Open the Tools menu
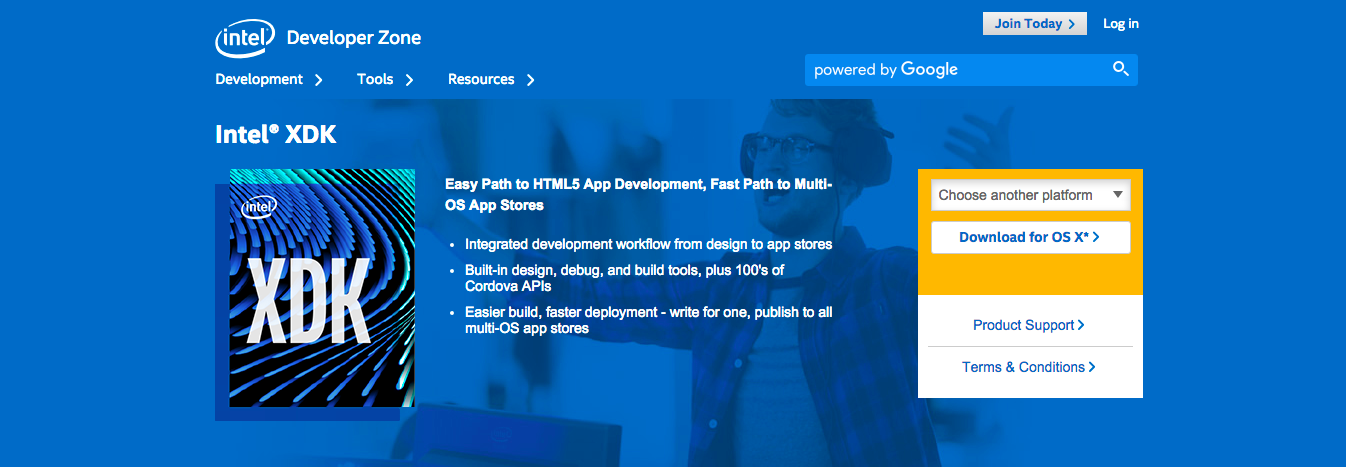 pyautogui.click(x=385, y=79)
